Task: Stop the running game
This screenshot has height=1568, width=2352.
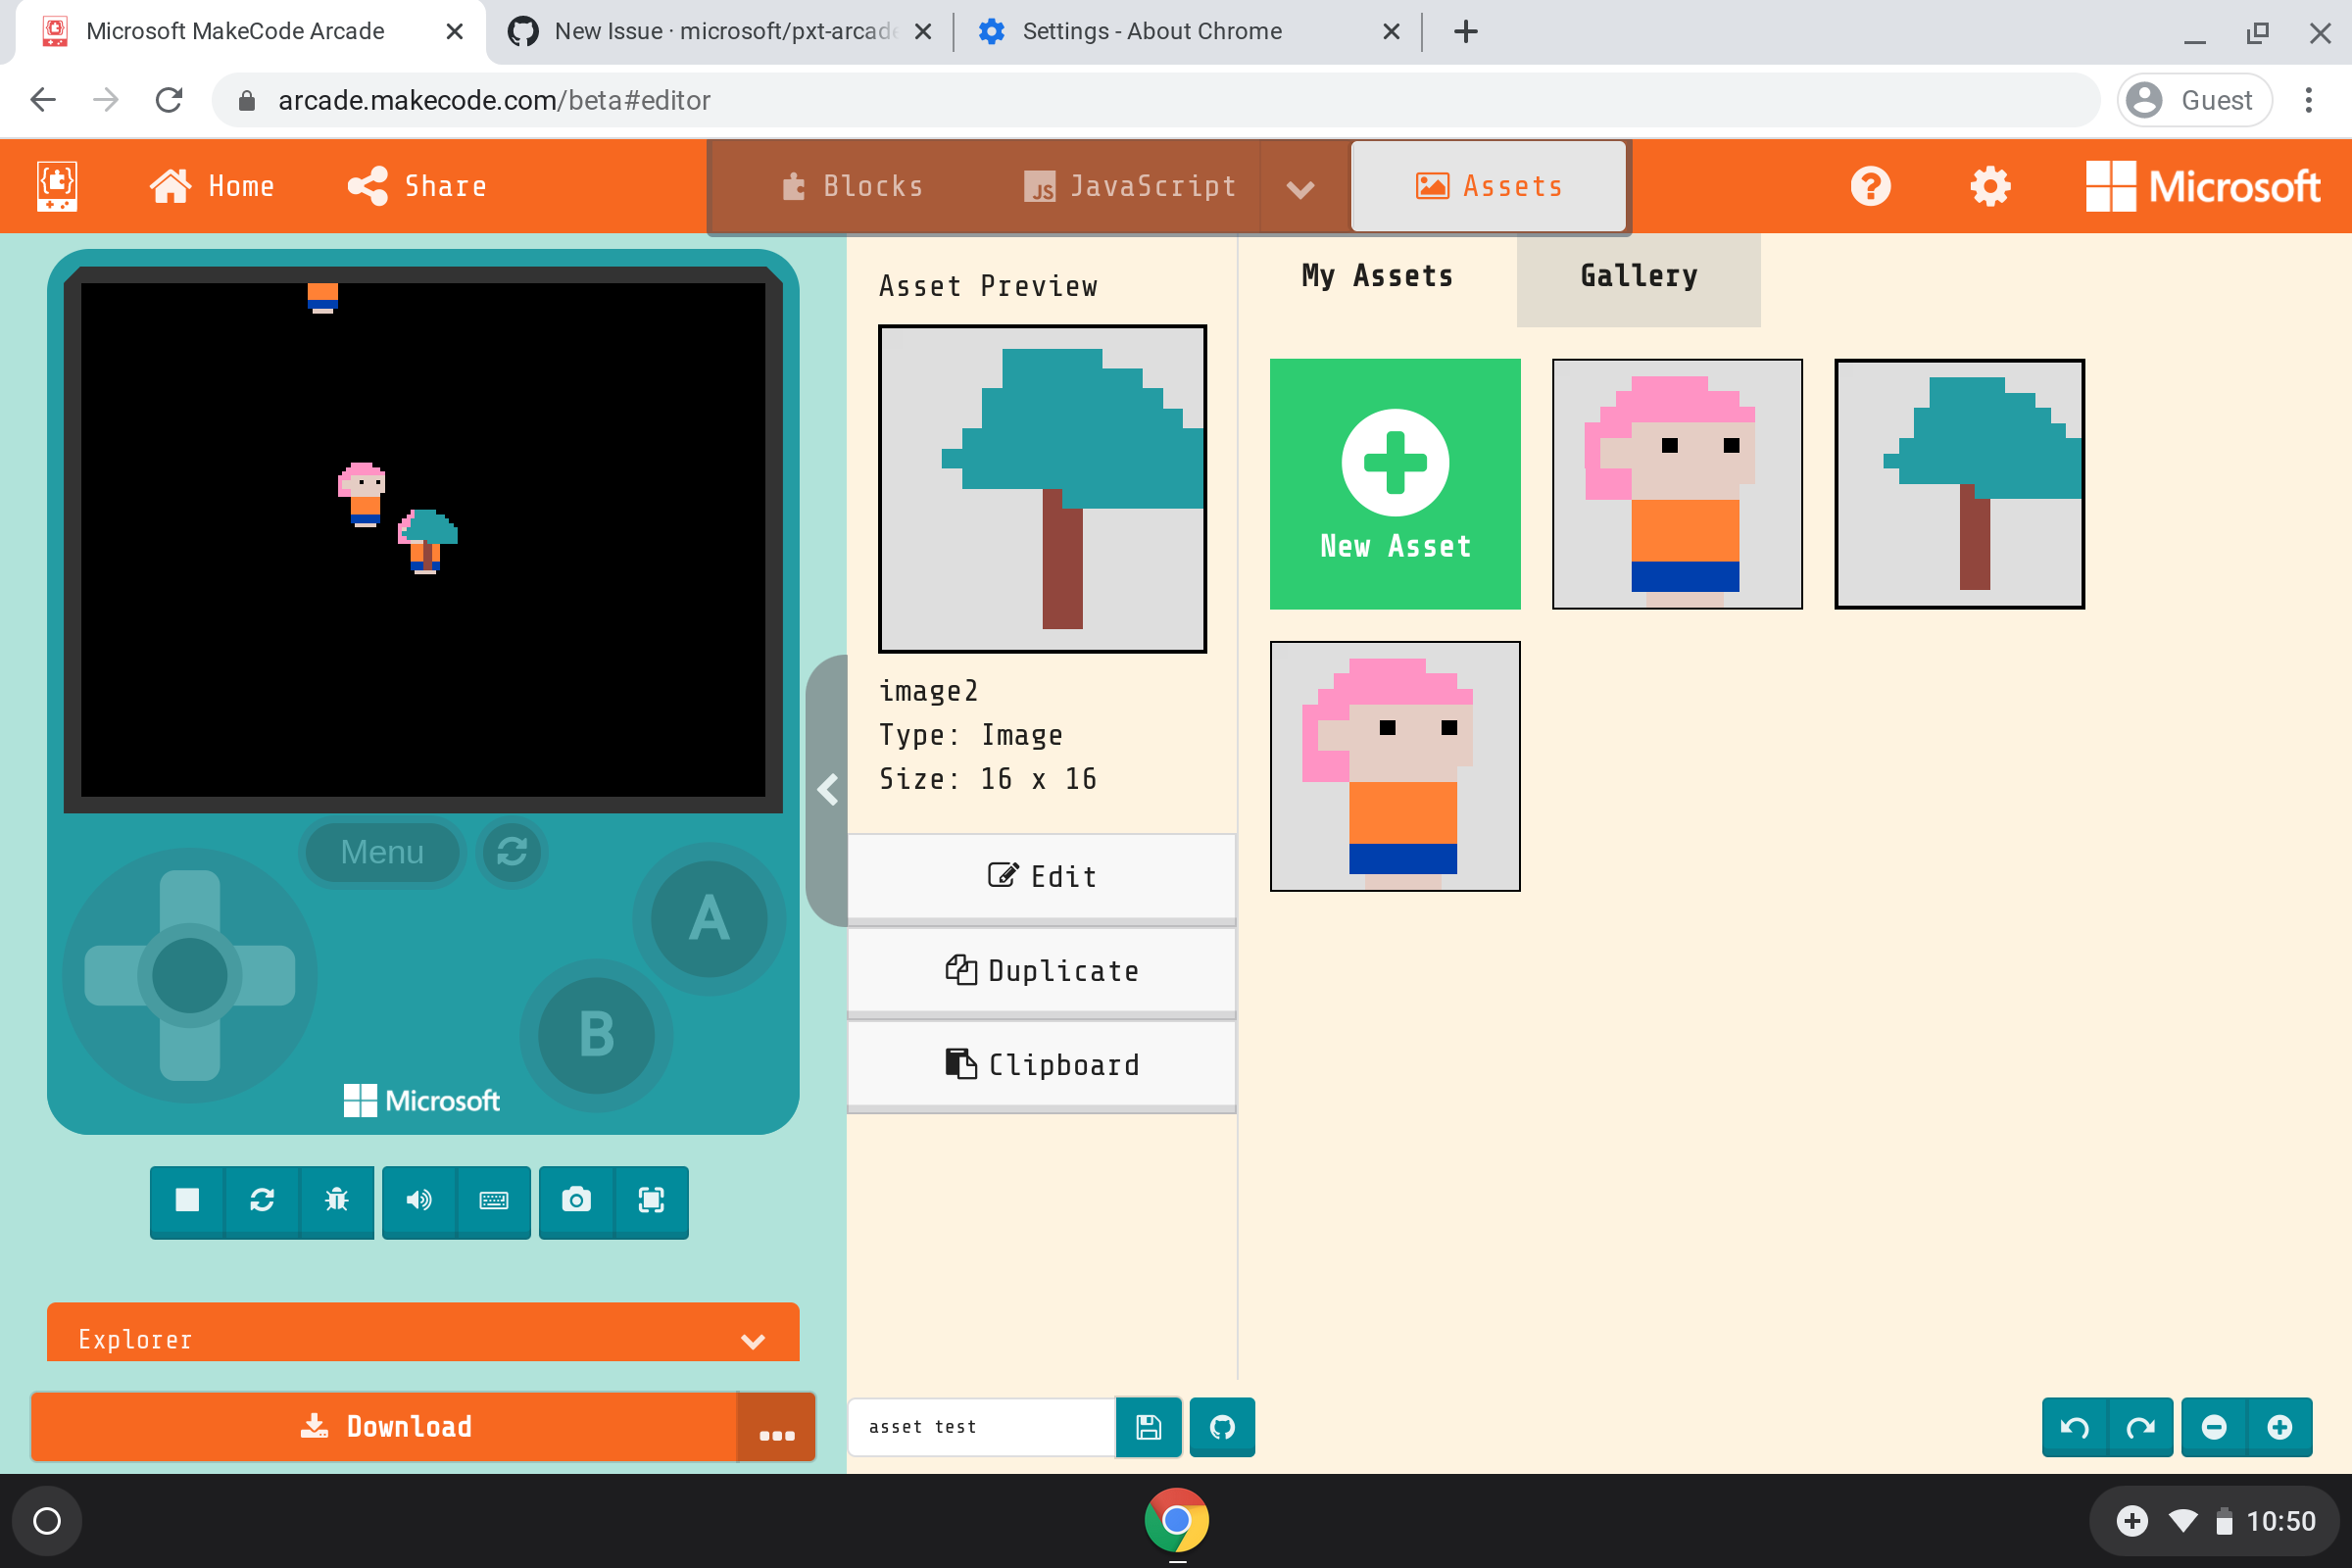Action: tap(186, 1202)
